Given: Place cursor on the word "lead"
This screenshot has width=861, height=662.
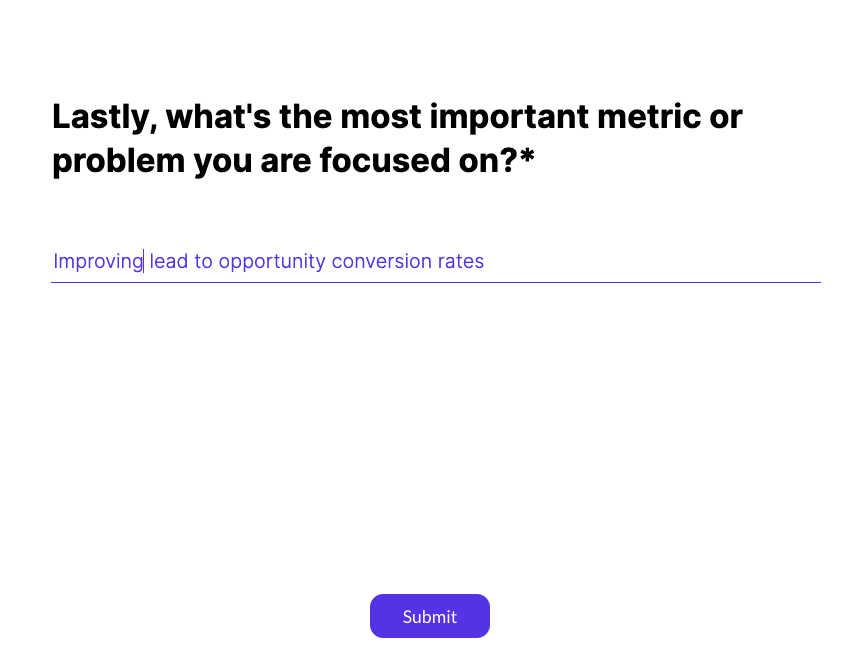Looking at the screenshot, I should [168, 262].
